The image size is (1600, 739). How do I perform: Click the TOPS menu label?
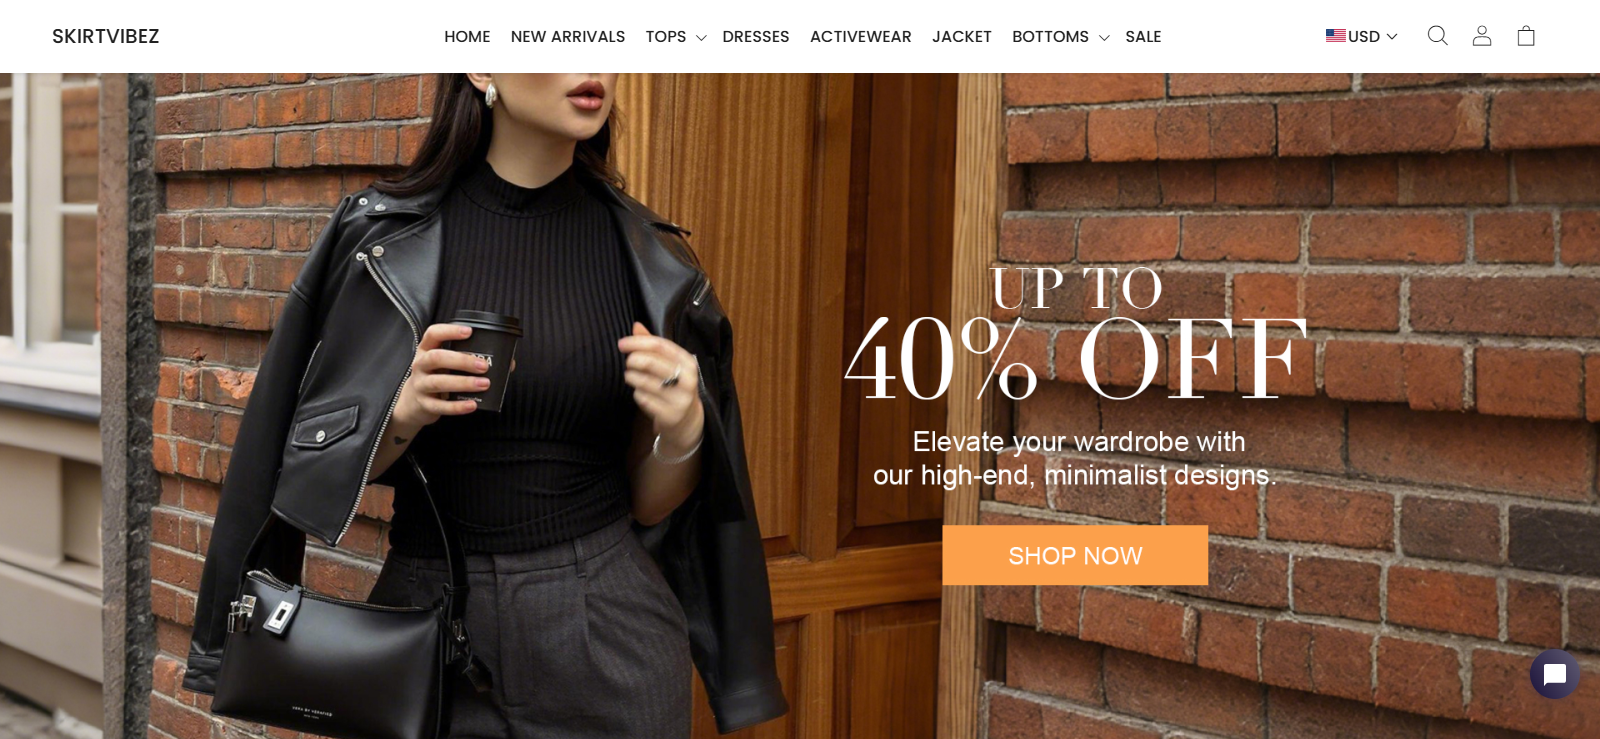(x=666, y=36)
